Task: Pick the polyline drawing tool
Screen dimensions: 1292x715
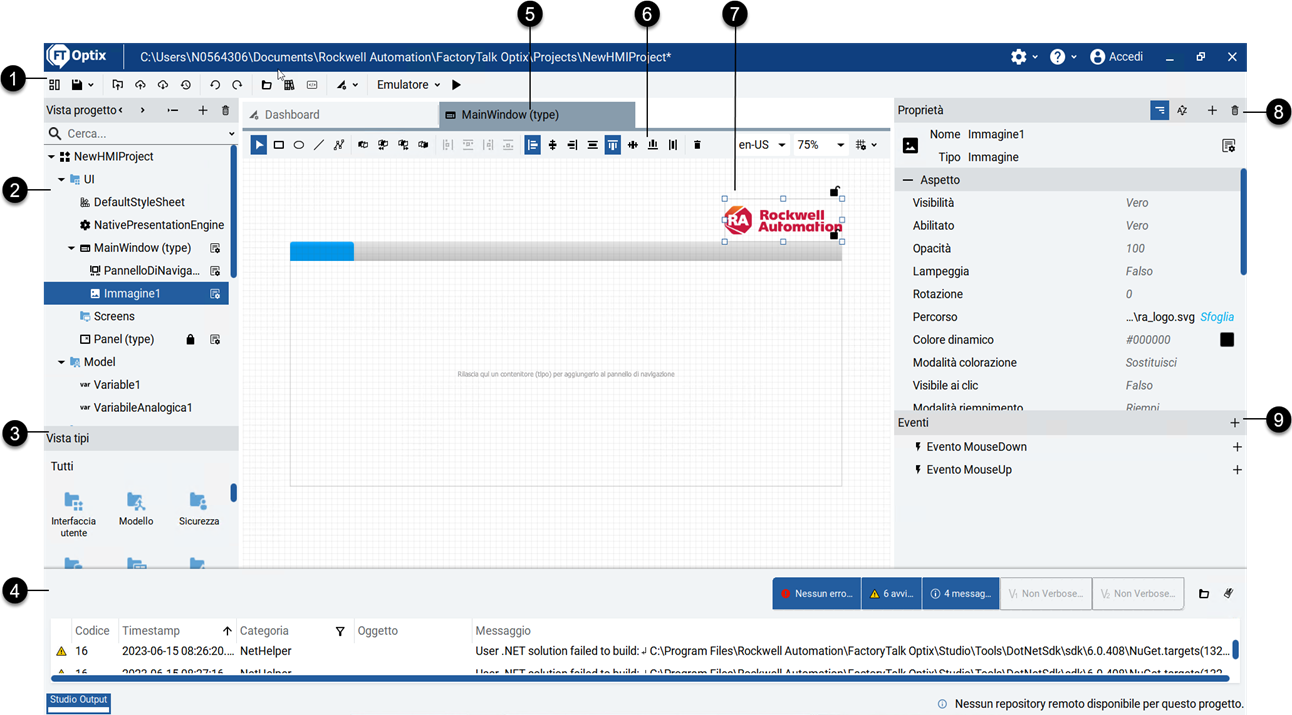Action: click(x=339, y=145)
